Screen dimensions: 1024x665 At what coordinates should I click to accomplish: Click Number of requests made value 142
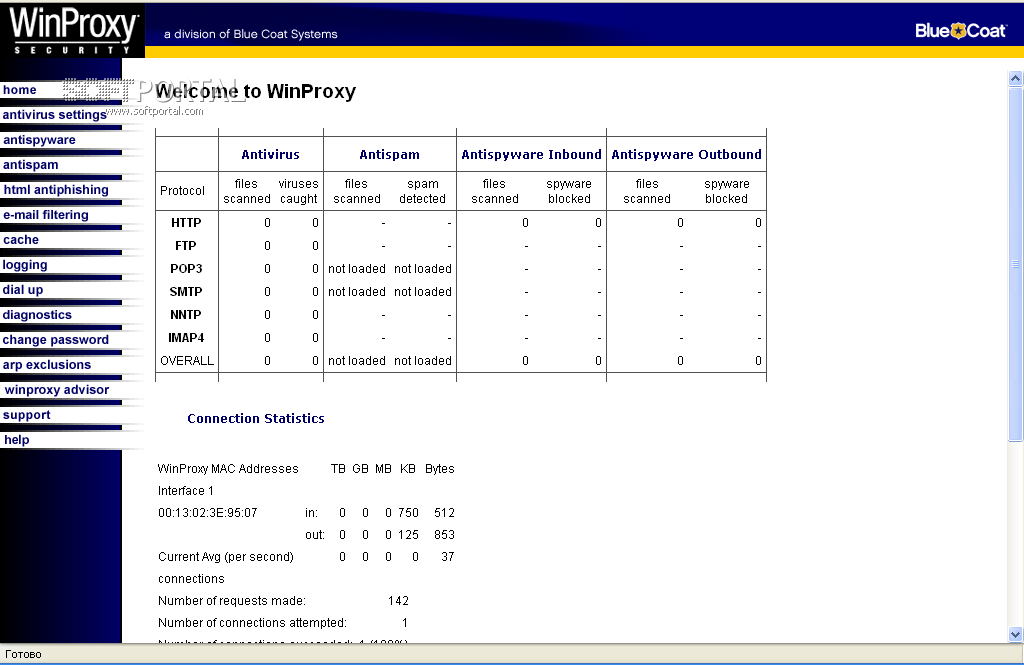398,600
